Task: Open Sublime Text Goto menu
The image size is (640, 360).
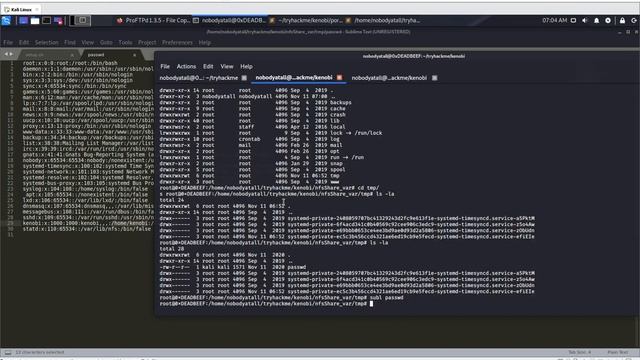Action: tap(106, 42)
